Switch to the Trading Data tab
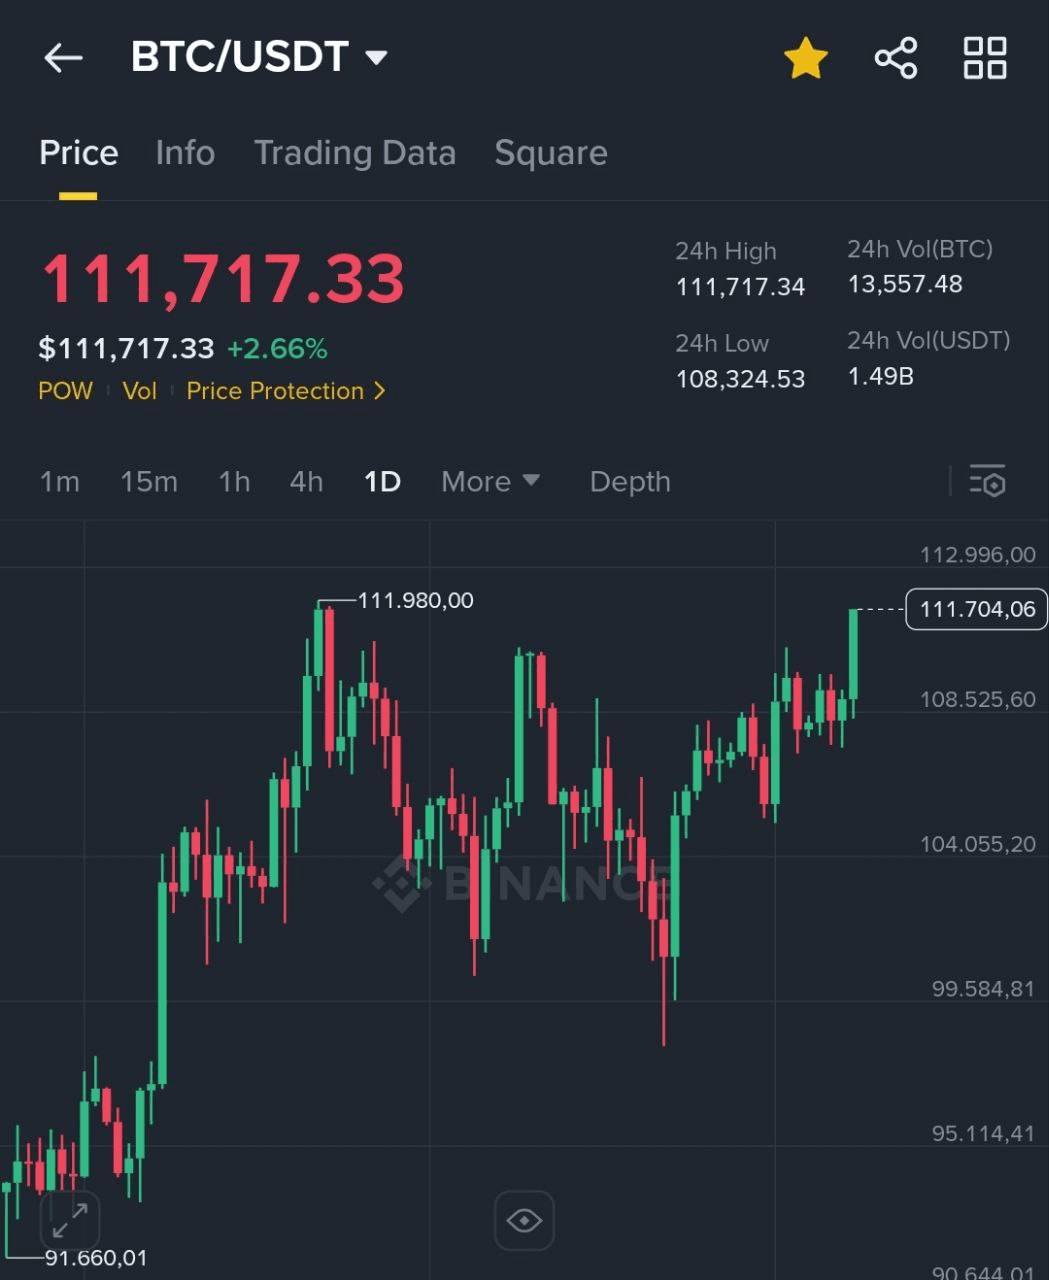The width and height of the screenshot is (1049, 1280). pyautogui.click(x=355, y=153)
